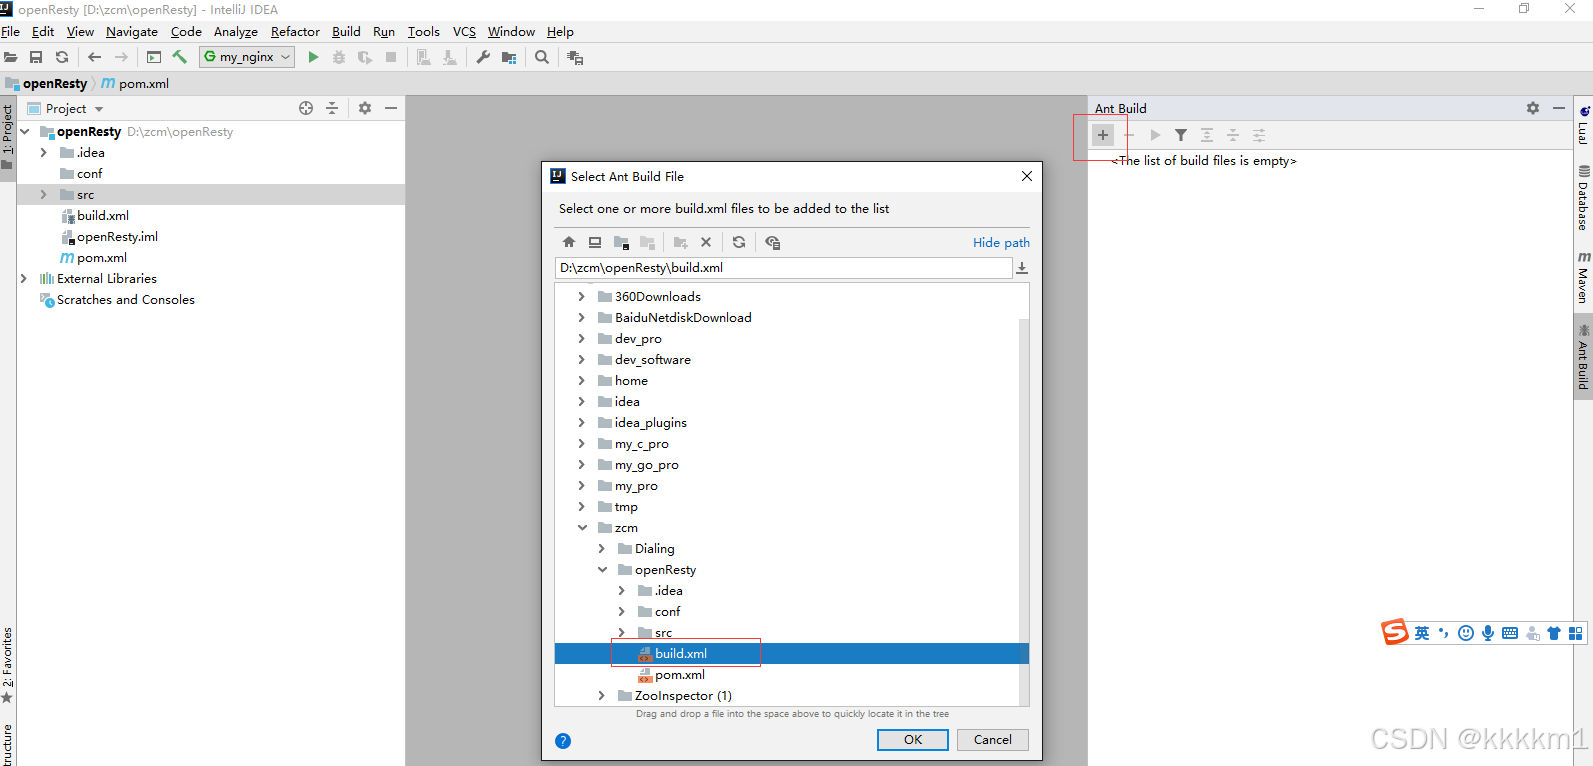This screenshot has height=766, width=1593.
Task: Add build file with plus icon
Action: click(x=1103, y=135)
